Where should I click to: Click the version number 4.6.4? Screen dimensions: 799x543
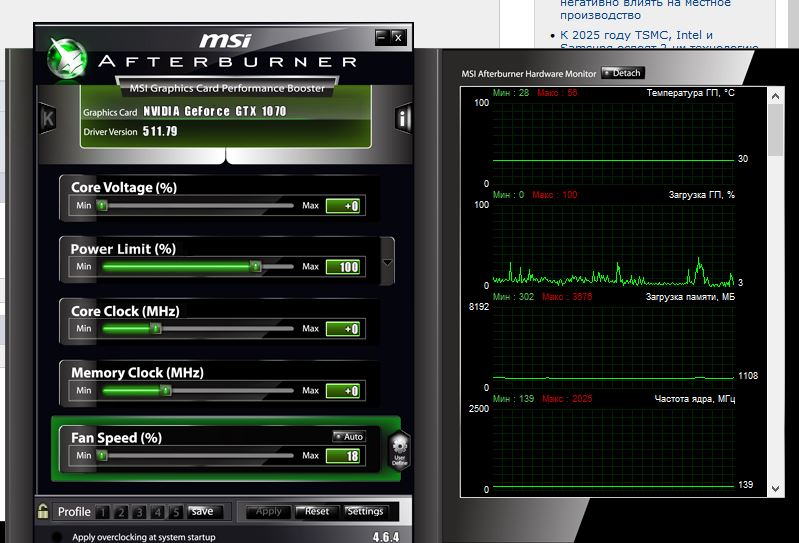tap(386, 537)
